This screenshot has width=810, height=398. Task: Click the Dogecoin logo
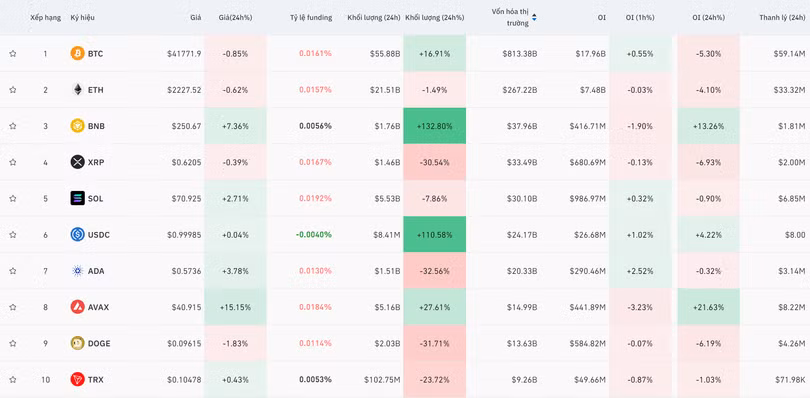tap(77, 343)
